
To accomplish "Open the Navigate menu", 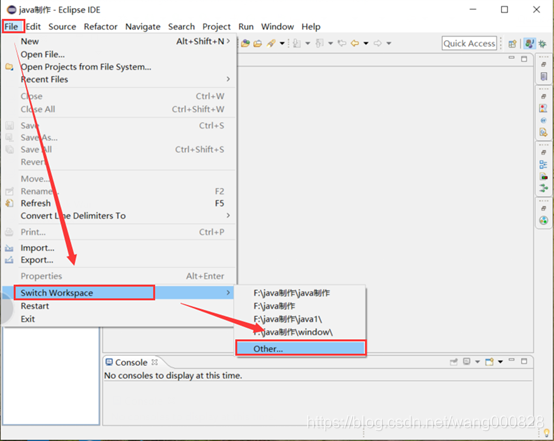I will click(143, 27).
